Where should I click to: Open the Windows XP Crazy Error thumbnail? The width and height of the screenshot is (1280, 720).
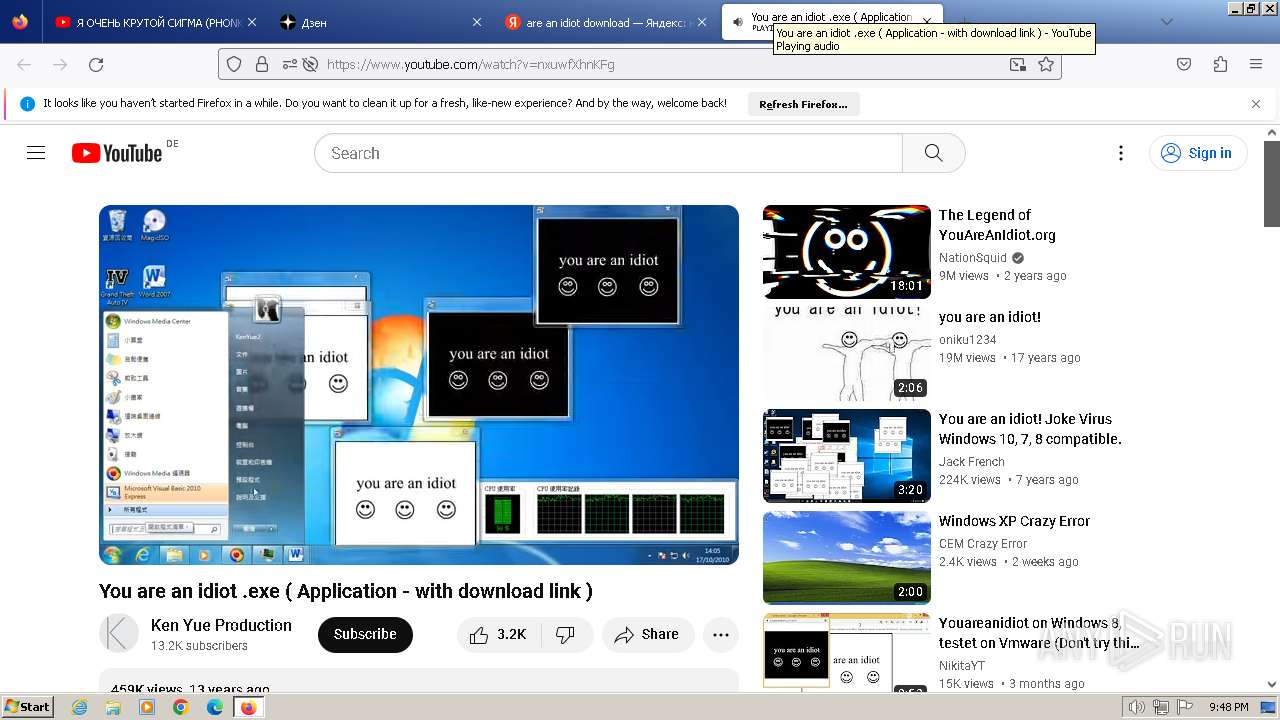(847, 558)
